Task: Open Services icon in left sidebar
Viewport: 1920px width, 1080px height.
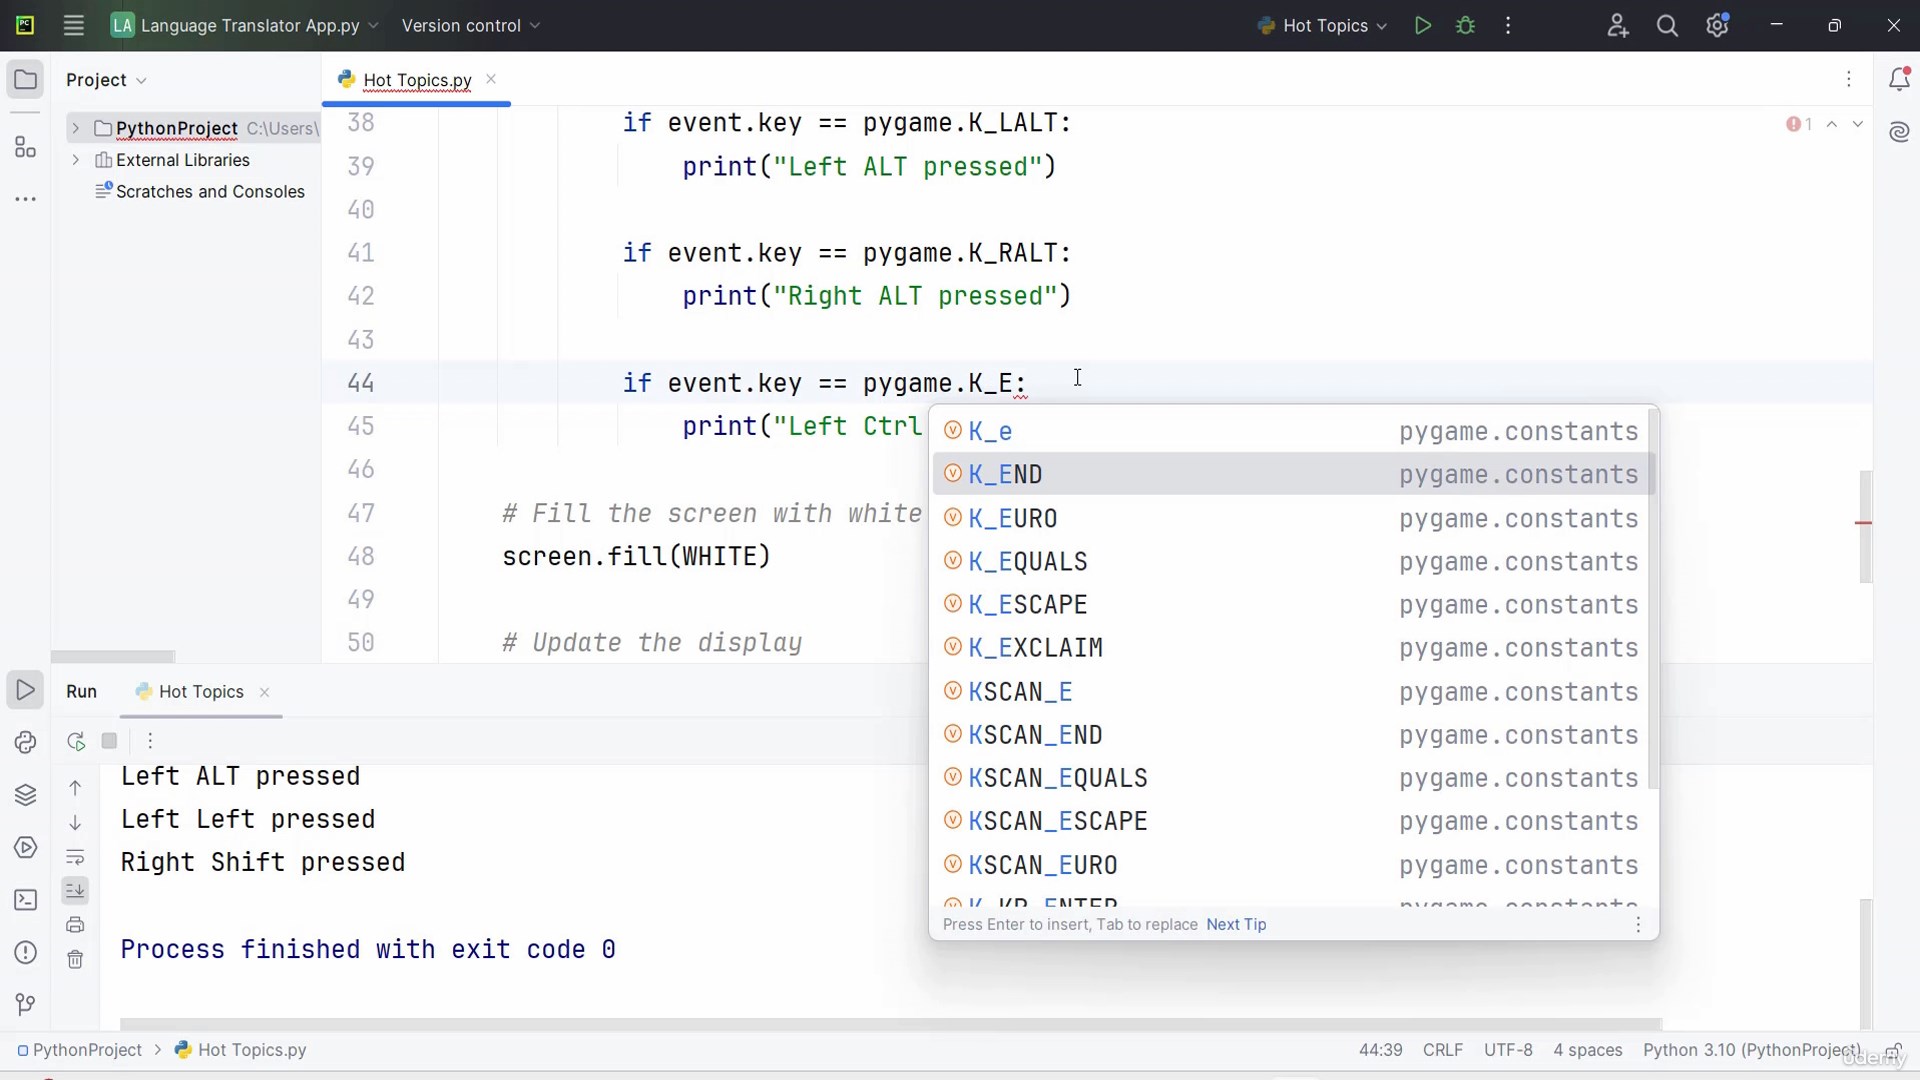Action: coord(26,848)
